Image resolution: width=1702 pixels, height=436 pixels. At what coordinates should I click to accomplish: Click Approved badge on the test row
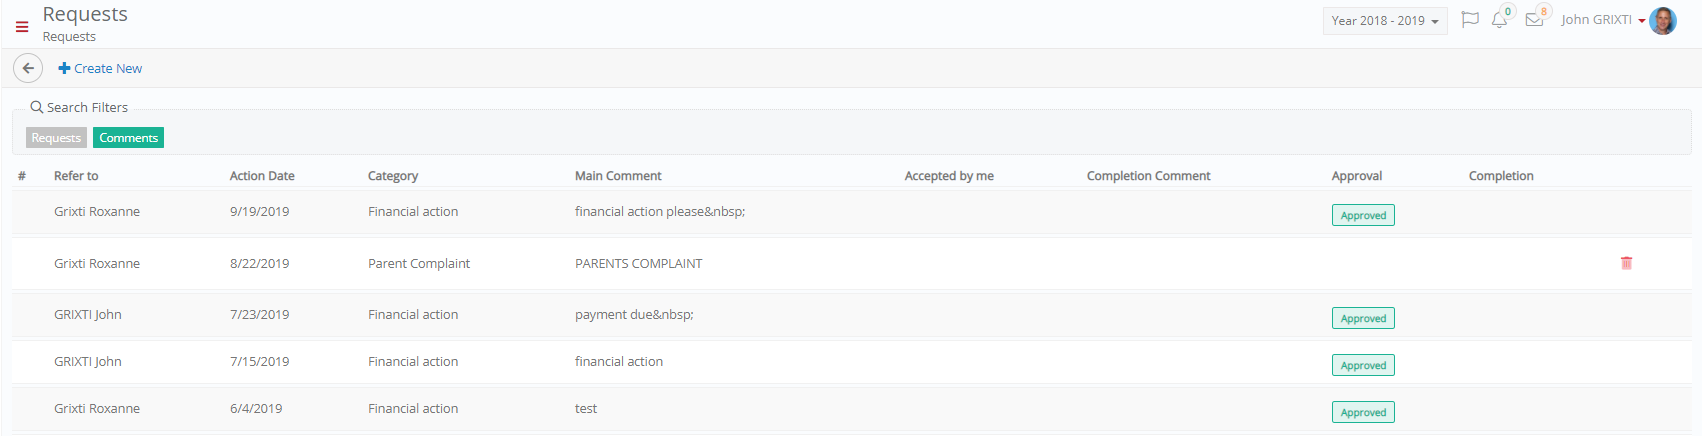click(1363, 412)
